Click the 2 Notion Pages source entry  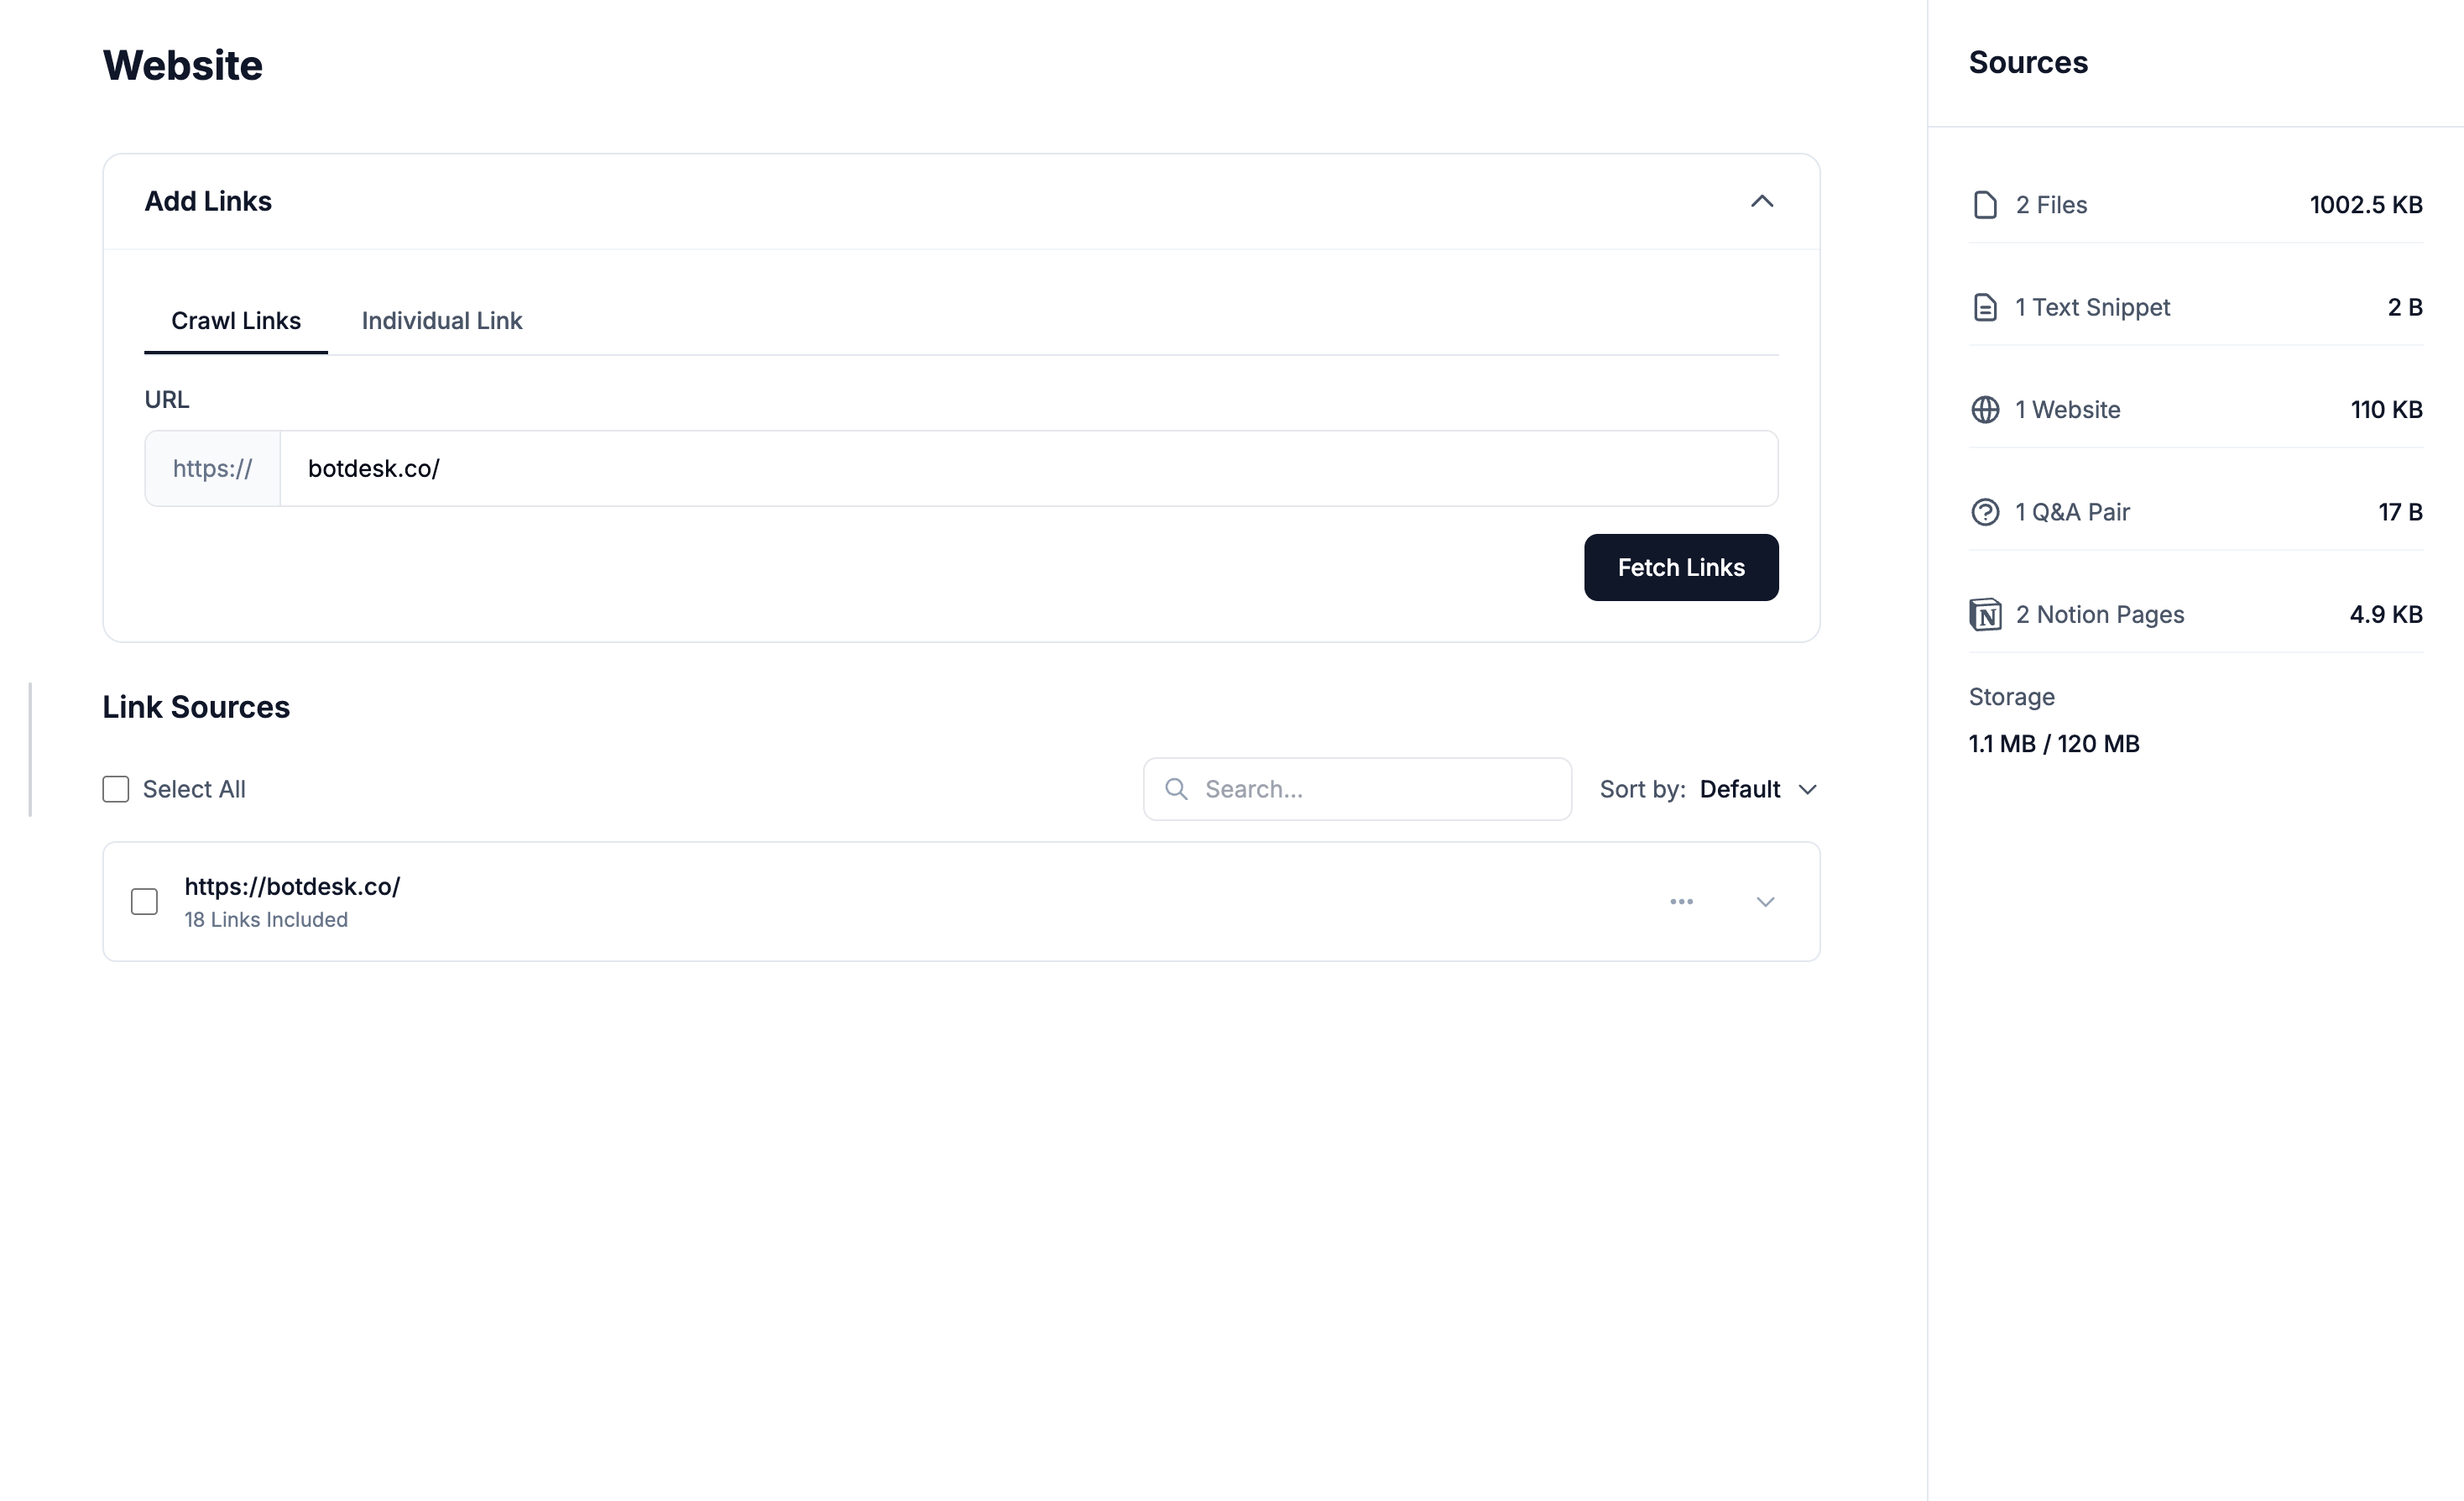click(2098, 613)
